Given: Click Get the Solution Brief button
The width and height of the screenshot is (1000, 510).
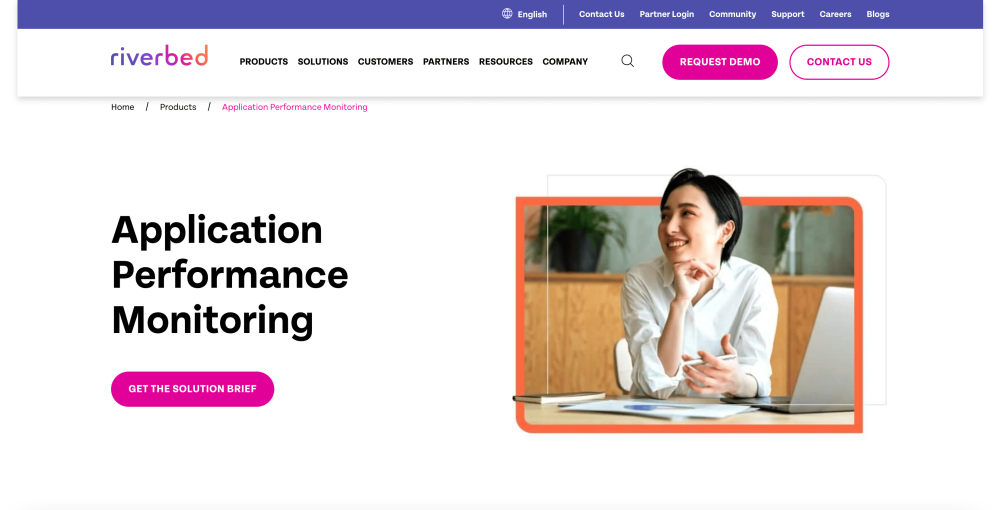Looking at the screenshot, I should pyautogui.click(x=193, y=389).
